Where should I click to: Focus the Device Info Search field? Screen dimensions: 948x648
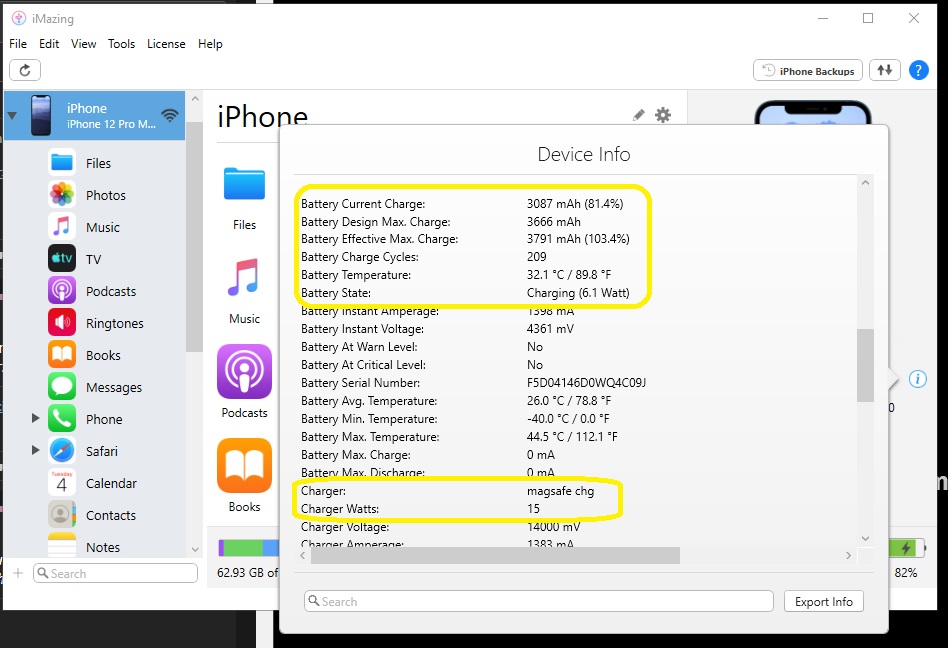(539, 601)
